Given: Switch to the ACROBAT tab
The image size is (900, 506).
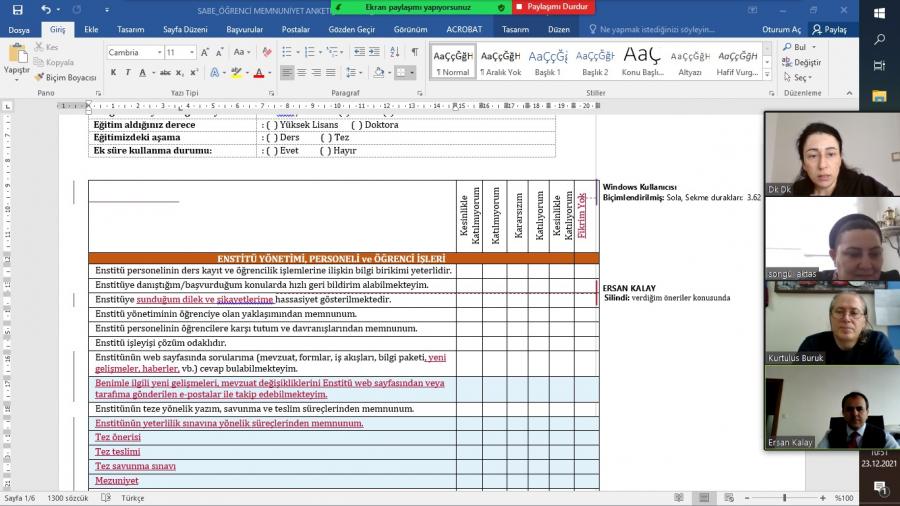Looking at the screenshot, I should click(464, 29).
